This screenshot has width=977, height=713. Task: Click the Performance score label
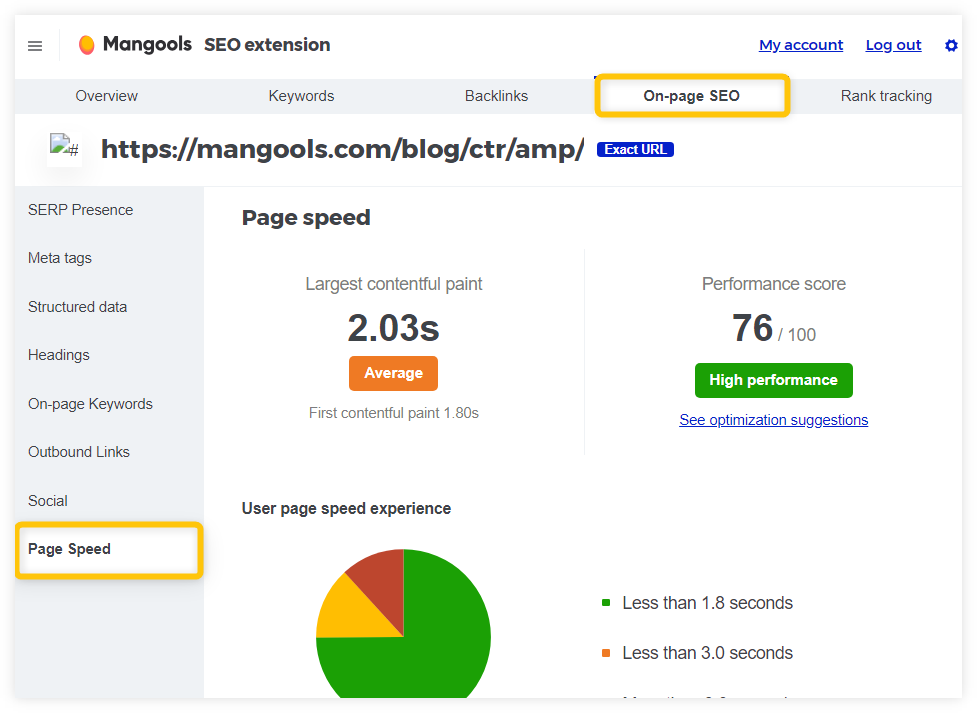point(773,284)
